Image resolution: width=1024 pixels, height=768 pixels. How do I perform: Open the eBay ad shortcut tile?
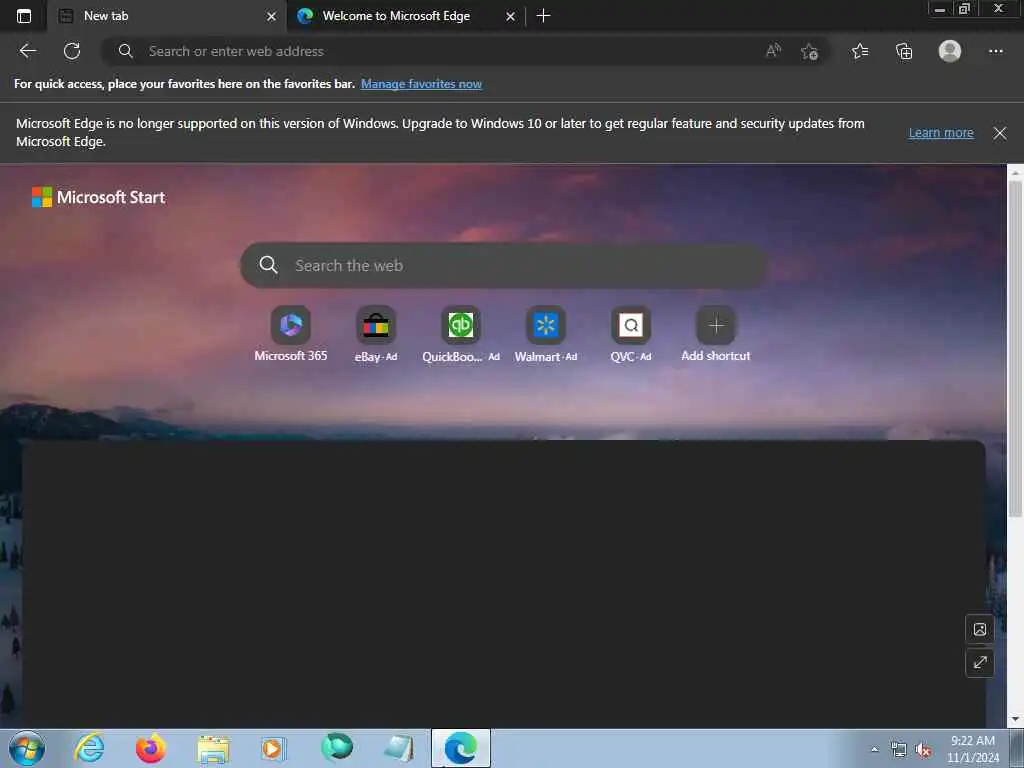point(376,334)
